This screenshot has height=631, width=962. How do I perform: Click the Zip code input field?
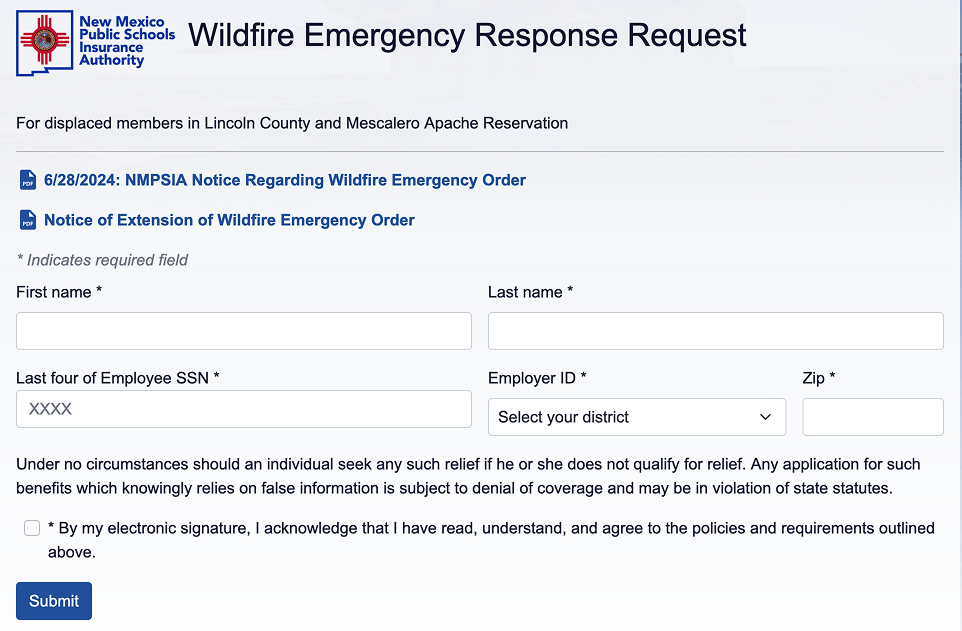pos(872,417)
